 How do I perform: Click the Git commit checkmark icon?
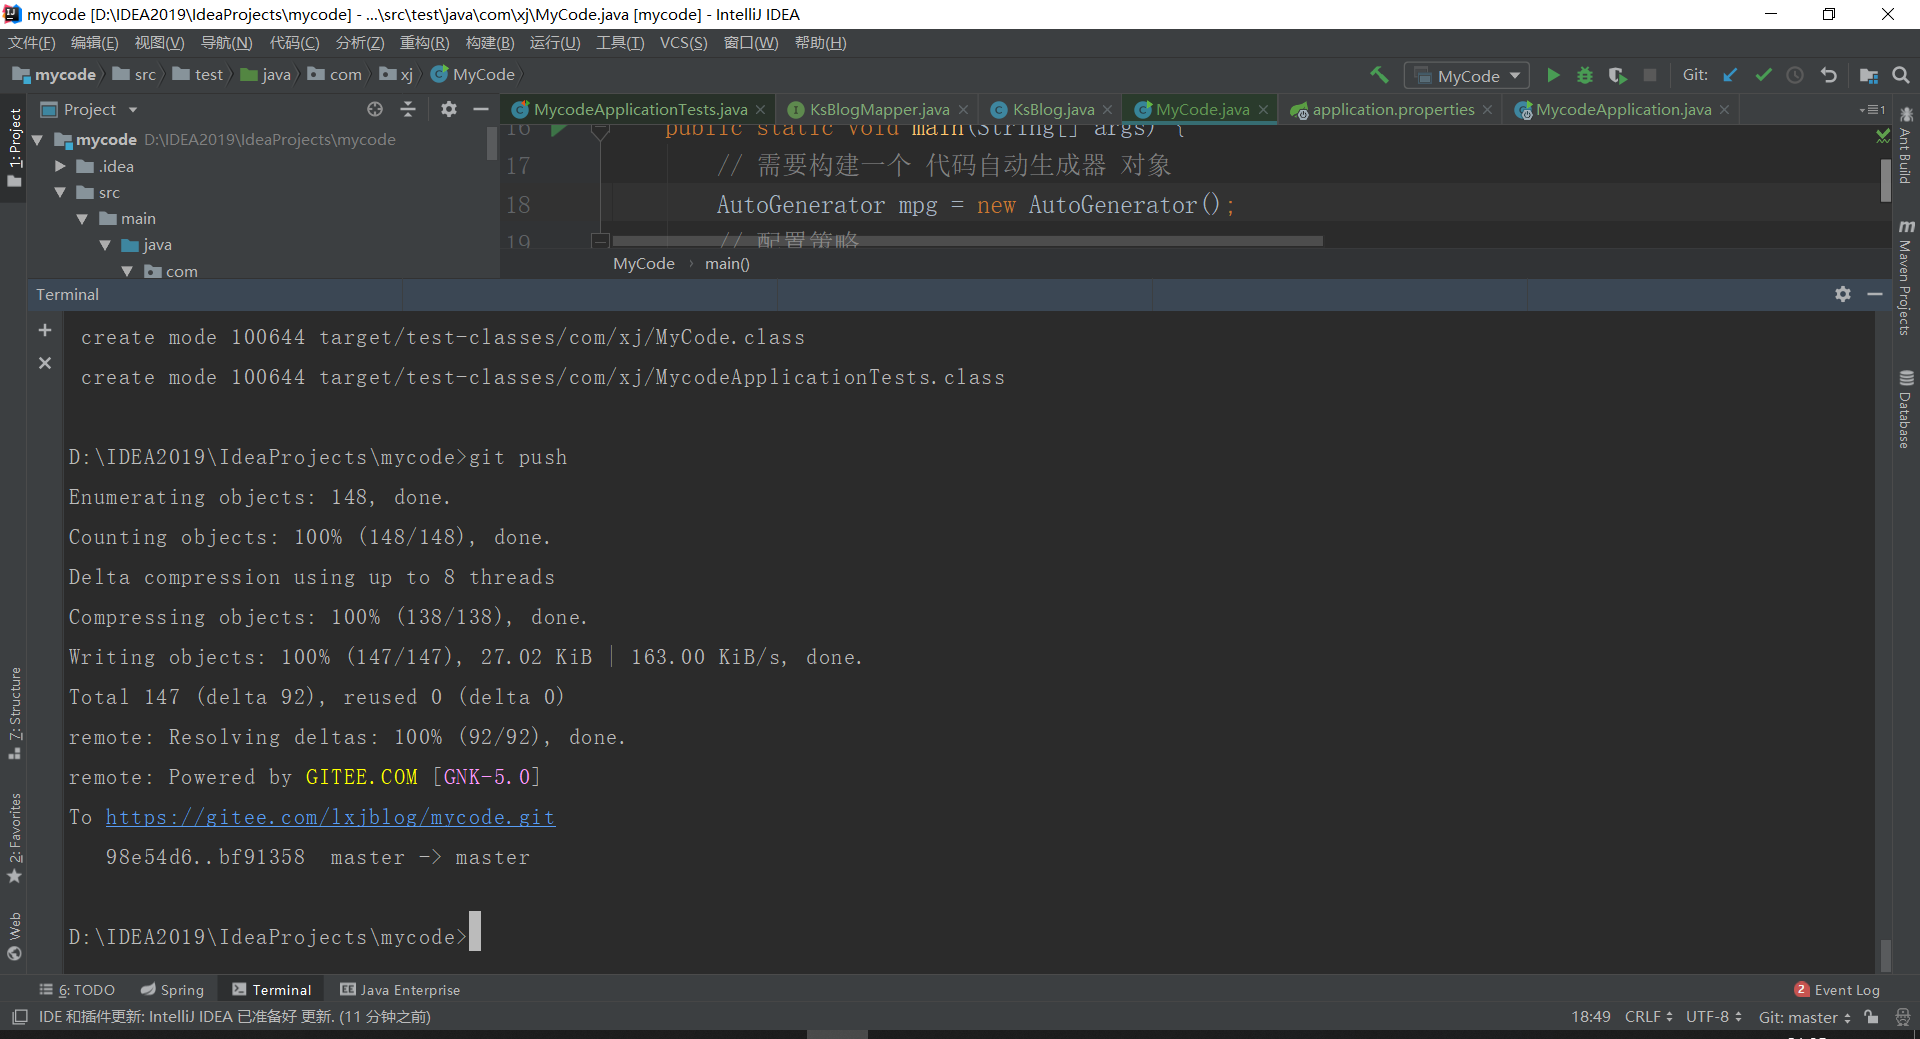1763,75
